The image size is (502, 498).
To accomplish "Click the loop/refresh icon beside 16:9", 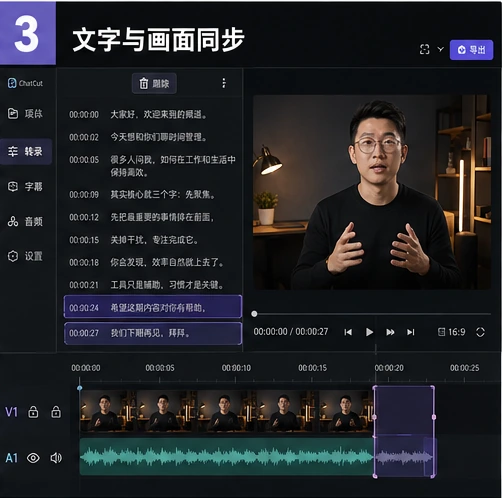I will [x=480, y=332].
